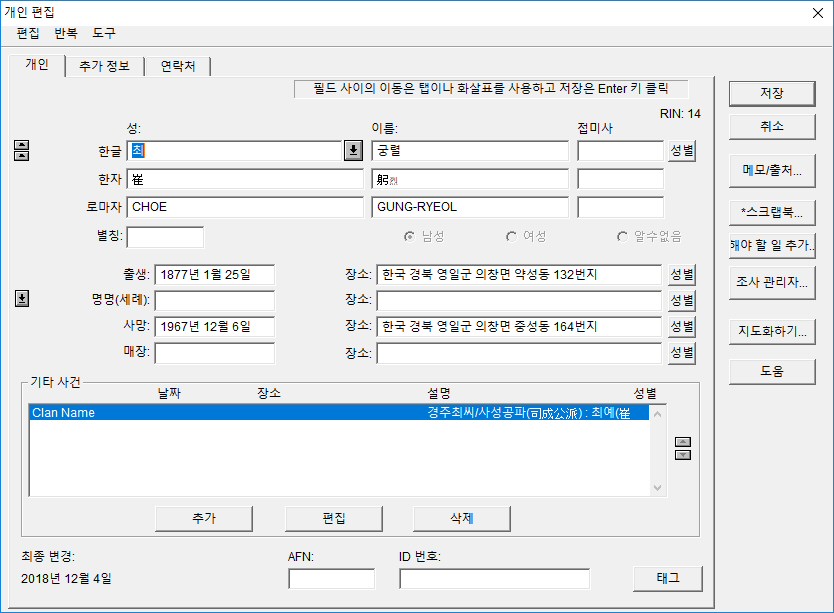Screen dimensions: 834x613
Task: Click the down-arrow icon beside 명명(세례)
Action: pos(22,298)
